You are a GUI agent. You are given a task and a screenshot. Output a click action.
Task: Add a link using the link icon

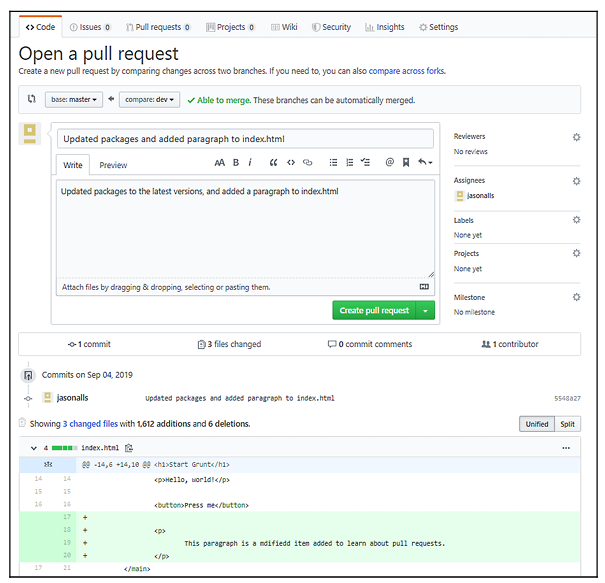pos(308,162)
